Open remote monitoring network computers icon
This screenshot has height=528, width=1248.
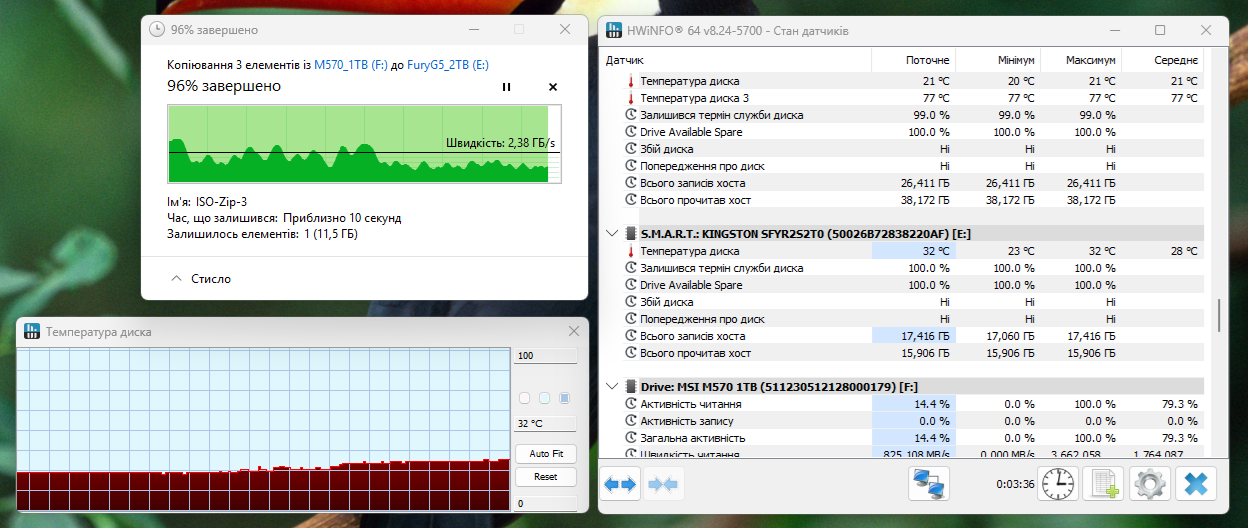pyautogui.click(x=929, y=485)
